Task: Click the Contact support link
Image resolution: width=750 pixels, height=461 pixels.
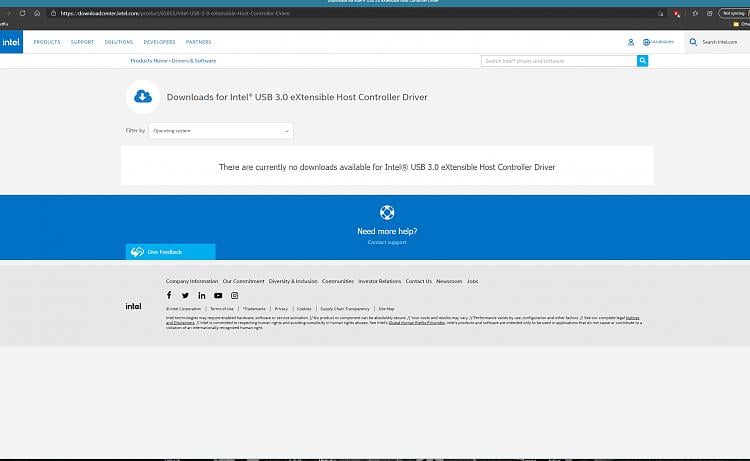Action: [387, 242]
